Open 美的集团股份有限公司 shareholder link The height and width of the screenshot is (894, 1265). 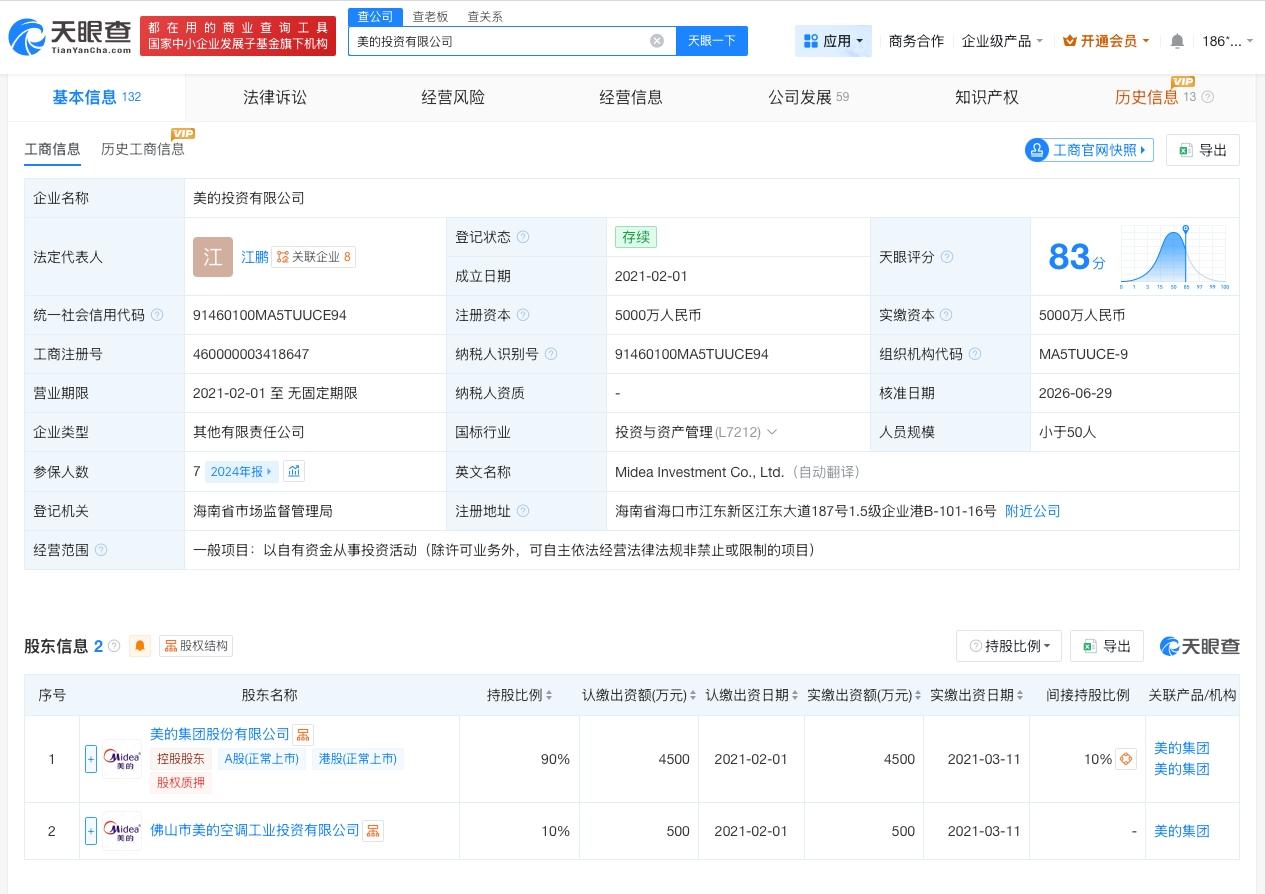click(220, 735)
